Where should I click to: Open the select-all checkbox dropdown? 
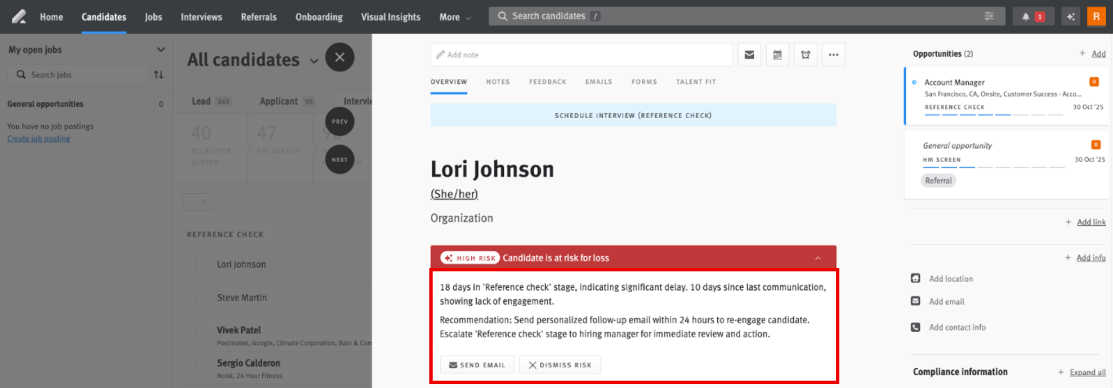click(x=198, y=202)
